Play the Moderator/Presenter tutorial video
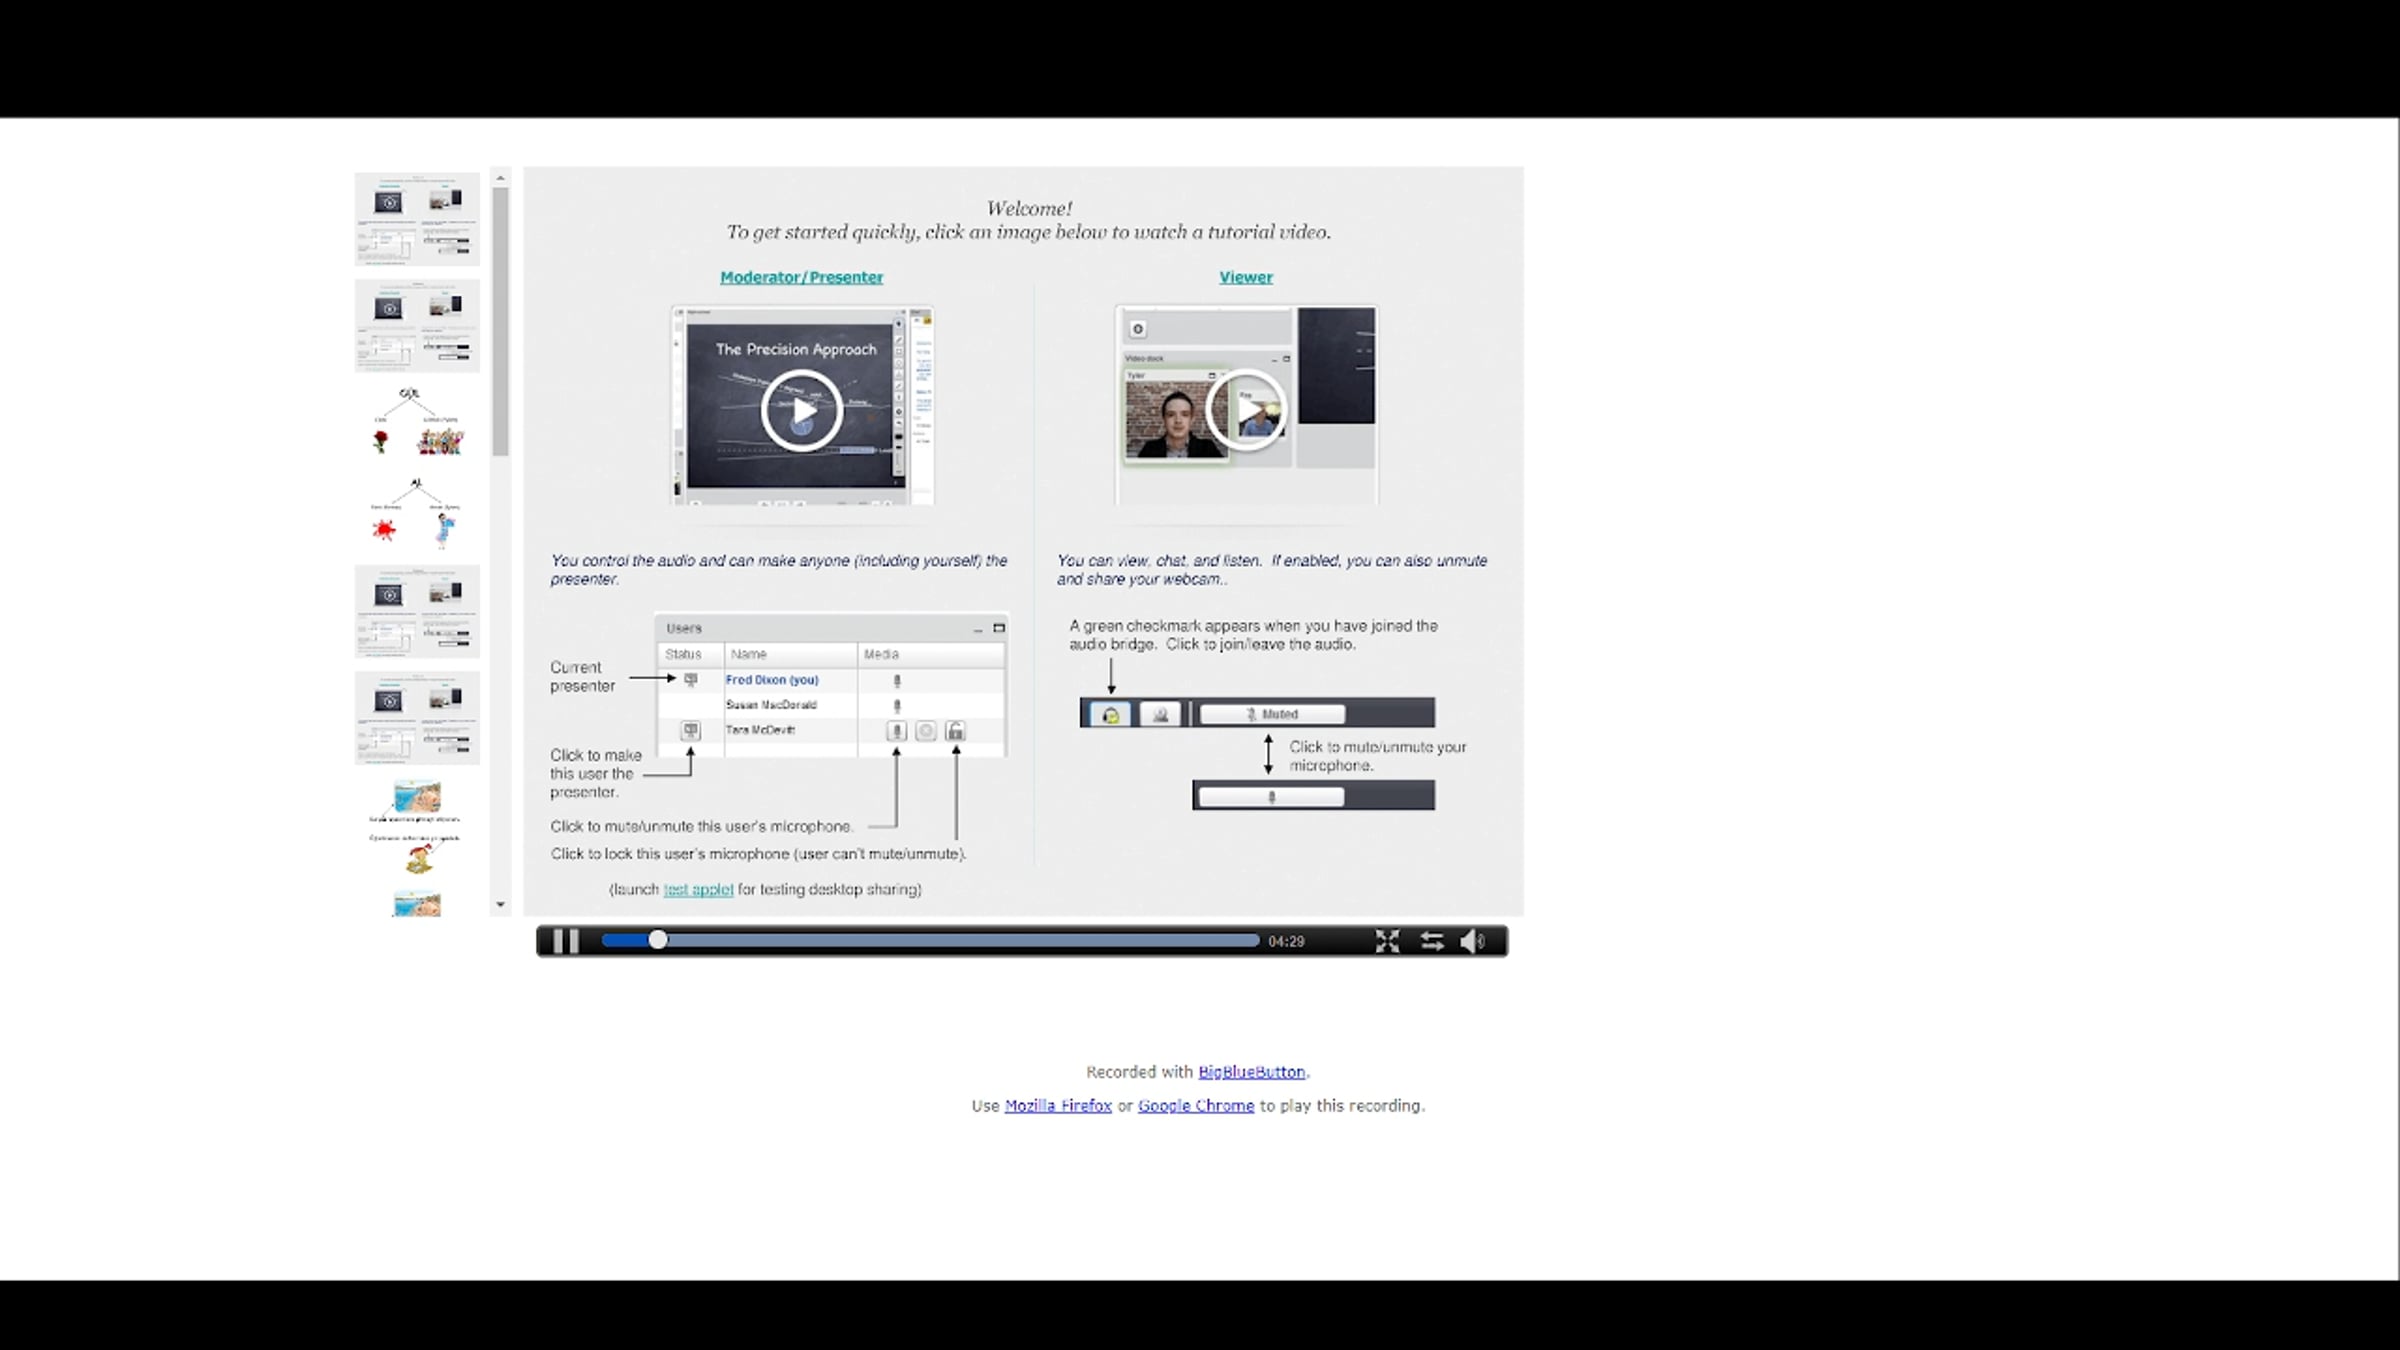This screenshot has width=2400, height=1350. (x=801, y=410)
